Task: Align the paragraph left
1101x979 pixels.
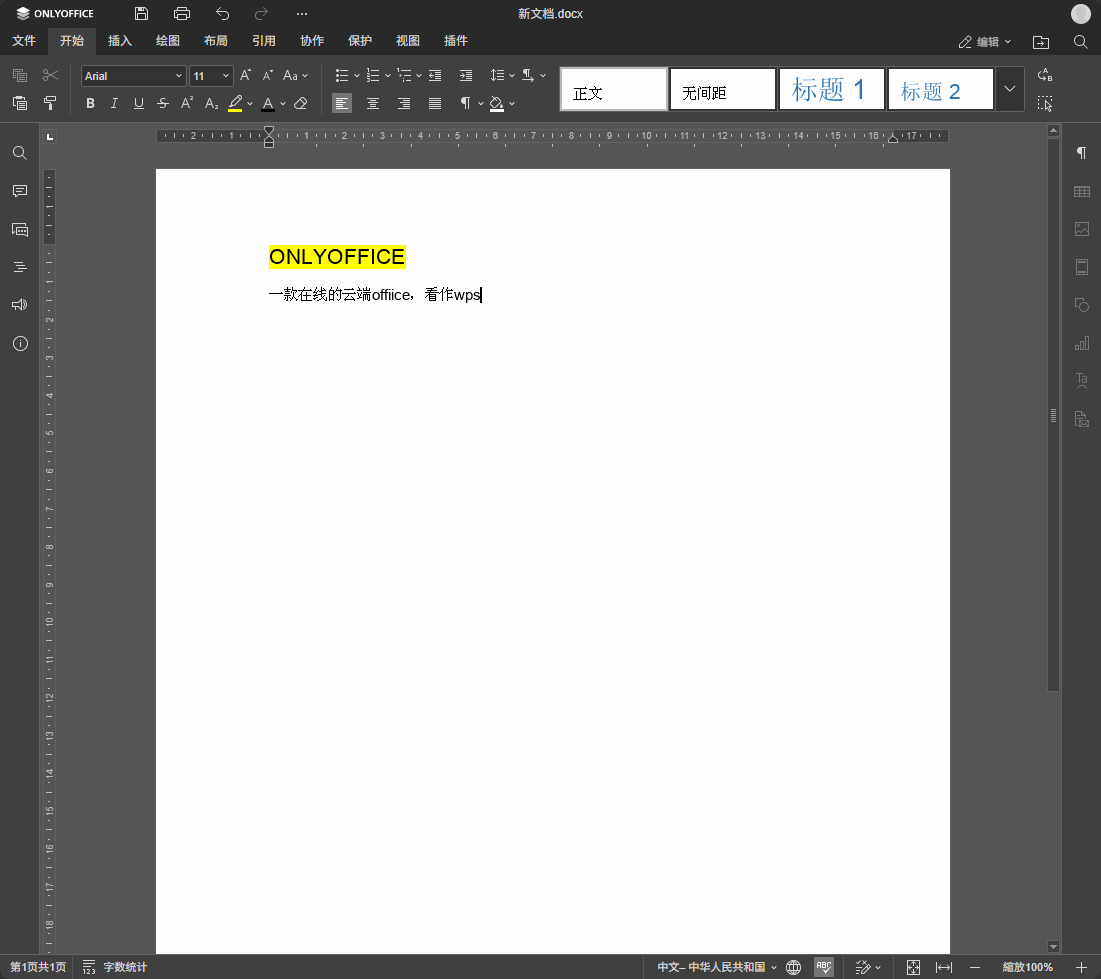Action: (342, 103)
